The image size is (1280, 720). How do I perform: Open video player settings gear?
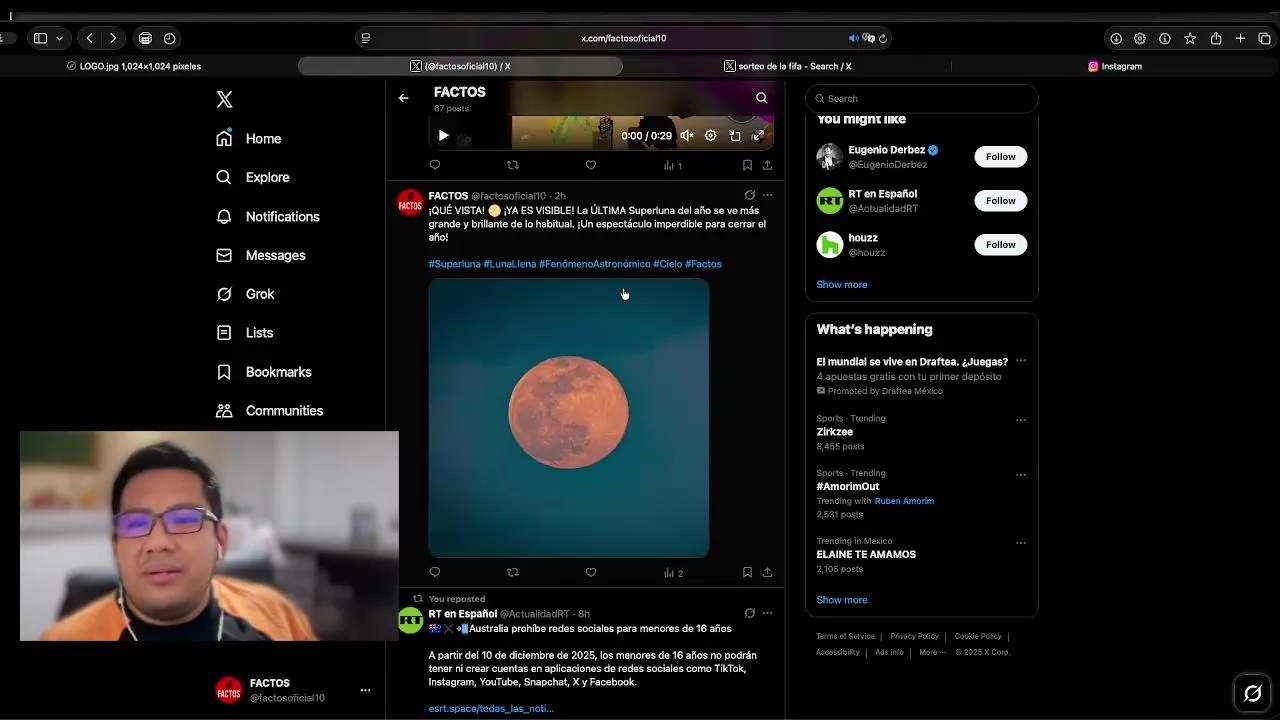tap(710, 136)
